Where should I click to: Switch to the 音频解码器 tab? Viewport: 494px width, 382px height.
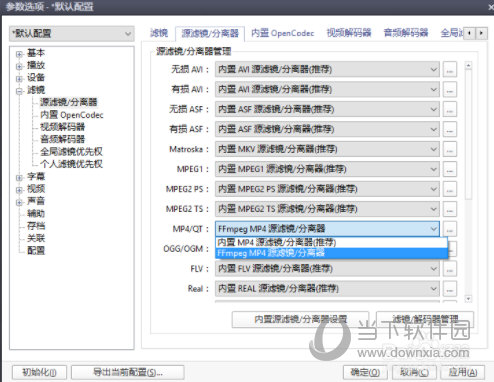tap(406, 33)
